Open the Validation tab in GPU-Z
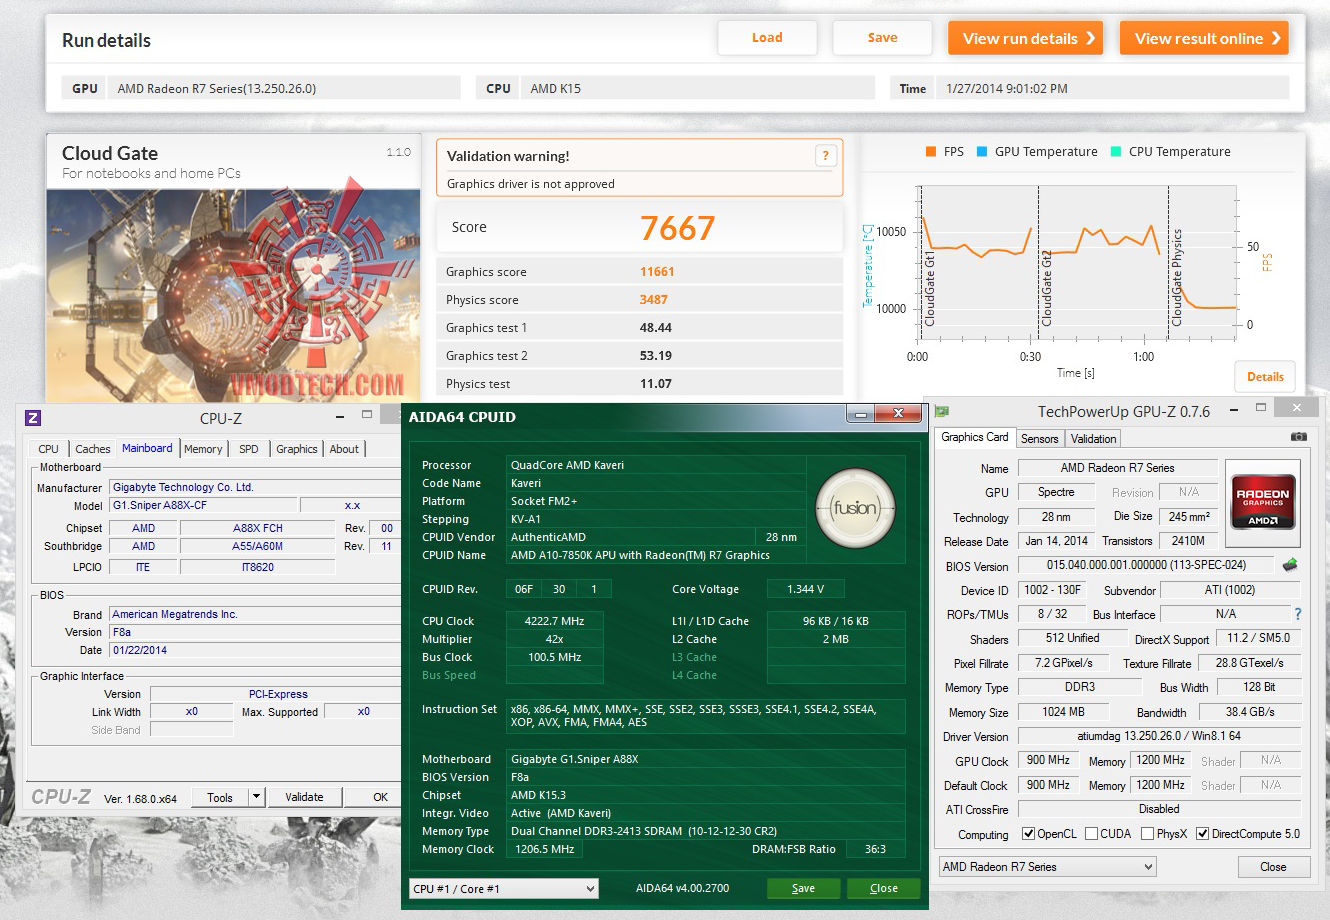Image resolution: width=1330 pixels, height=920 pixels. click(x=1093, y=439)
